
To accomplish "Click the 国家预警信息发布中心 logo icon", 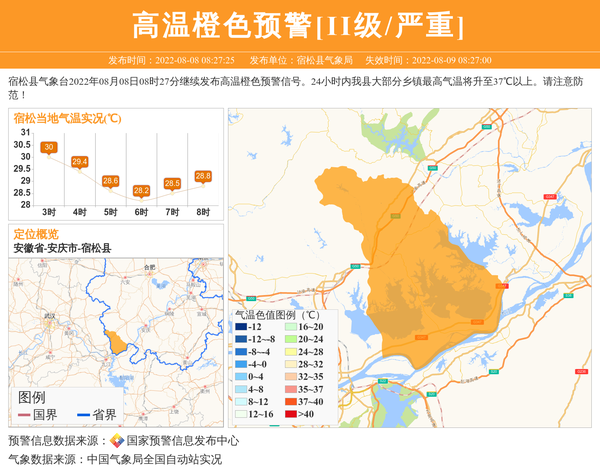I will click(x=117, y=441).
